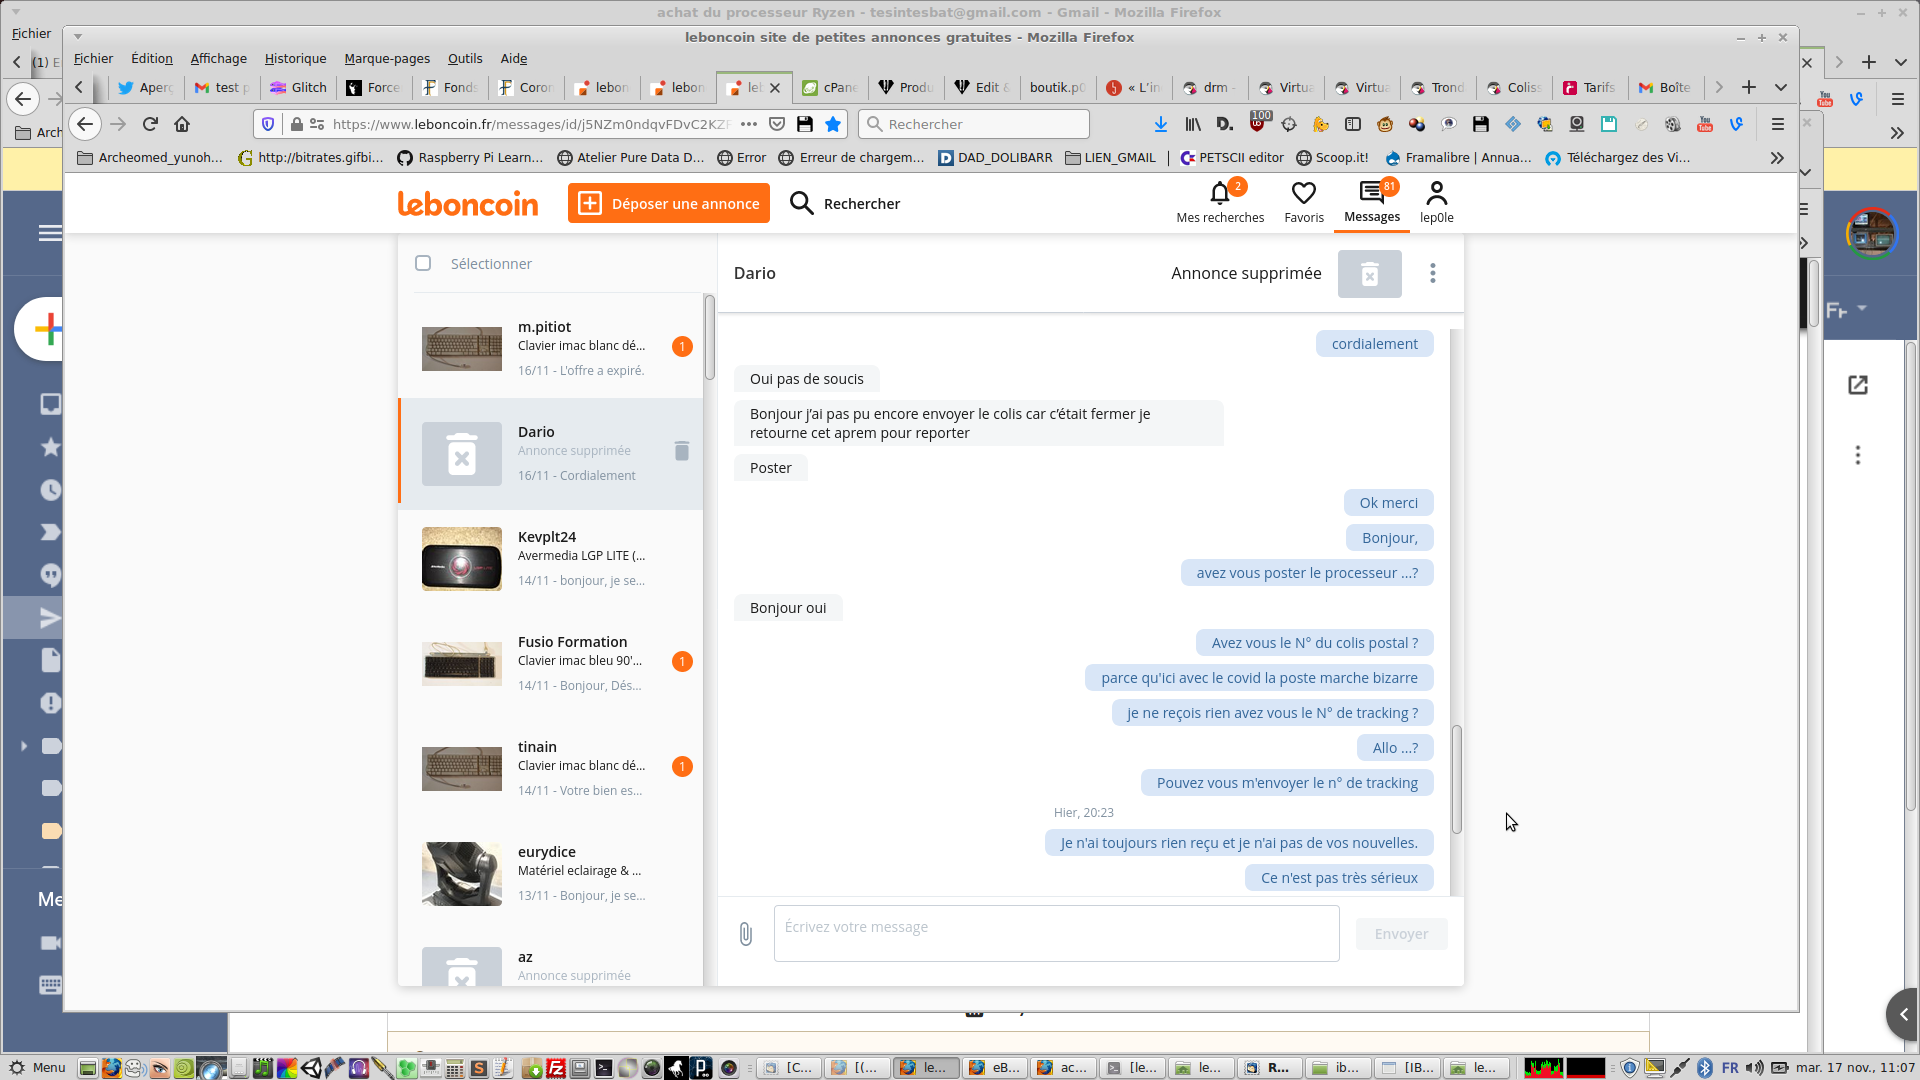1920x1080 pixels.
Task: Open the three-dot conversation options menu
Action: coord(1432,273)
